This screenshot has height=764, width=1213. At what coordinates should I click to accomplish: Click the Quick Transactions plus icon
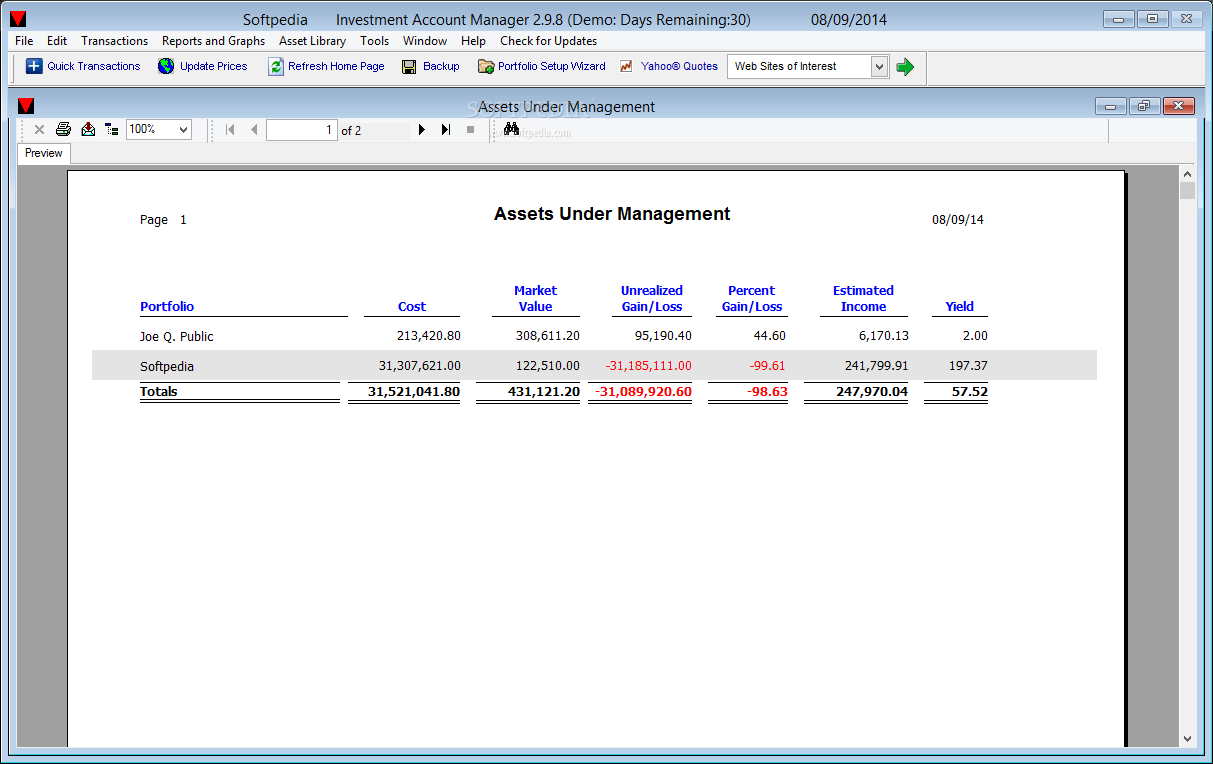click(34, 66)
